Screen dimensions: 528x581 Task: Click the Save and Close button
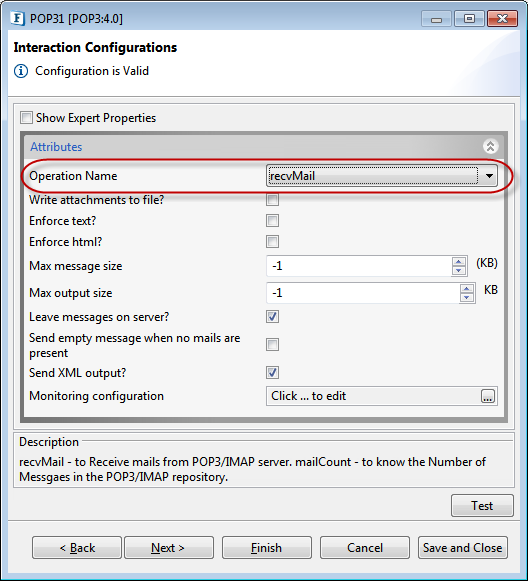coord(462,547)
